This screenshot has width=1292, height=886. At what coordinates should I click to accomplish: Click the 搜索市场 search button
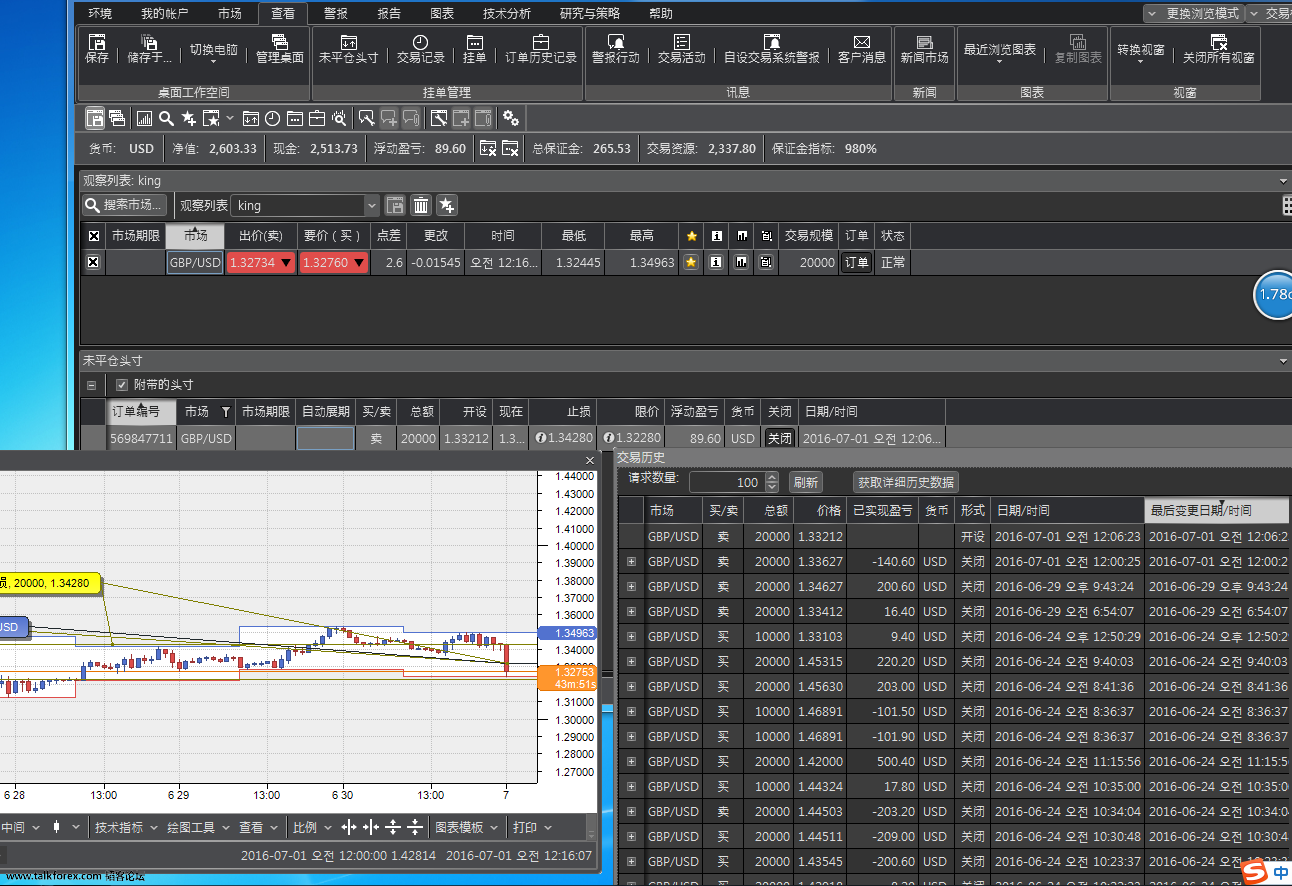(124, 205)
